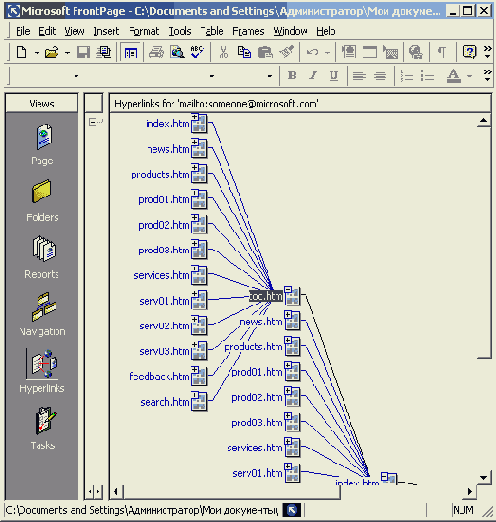
Task: Open the Frames menu
Action: coord(248,31)
